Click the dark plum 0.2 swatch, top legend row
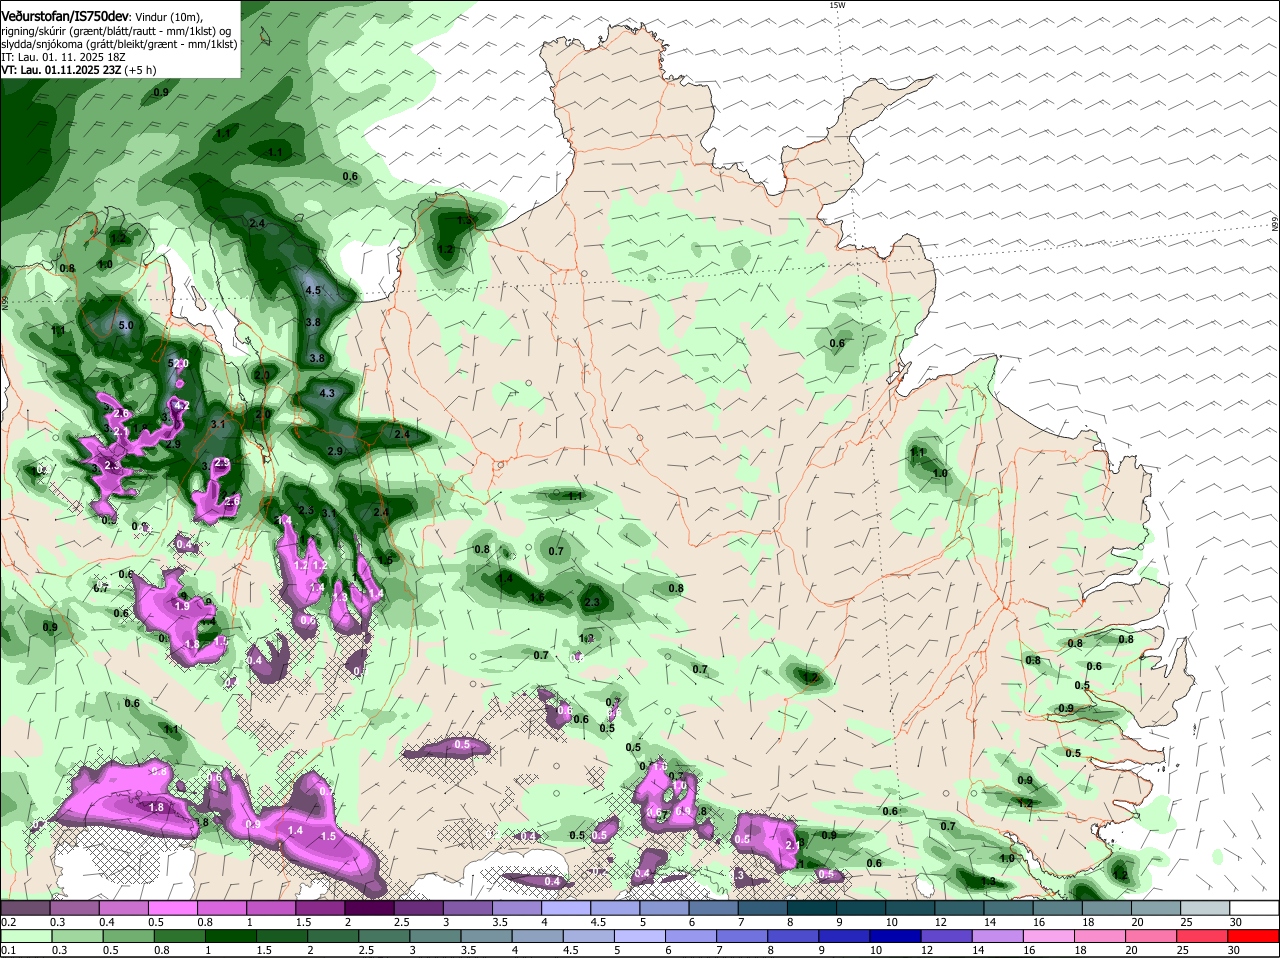This screenshot has height=958, width=1280. point(24,908)
